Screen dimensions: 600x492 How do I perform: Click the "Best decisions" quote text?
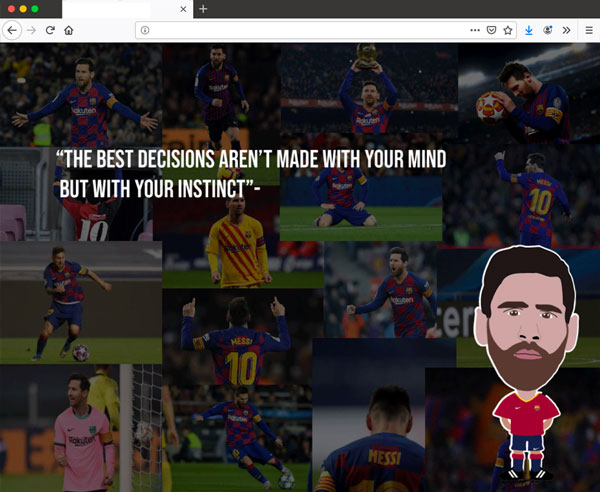pyautogui.click(x=250, y=173)
